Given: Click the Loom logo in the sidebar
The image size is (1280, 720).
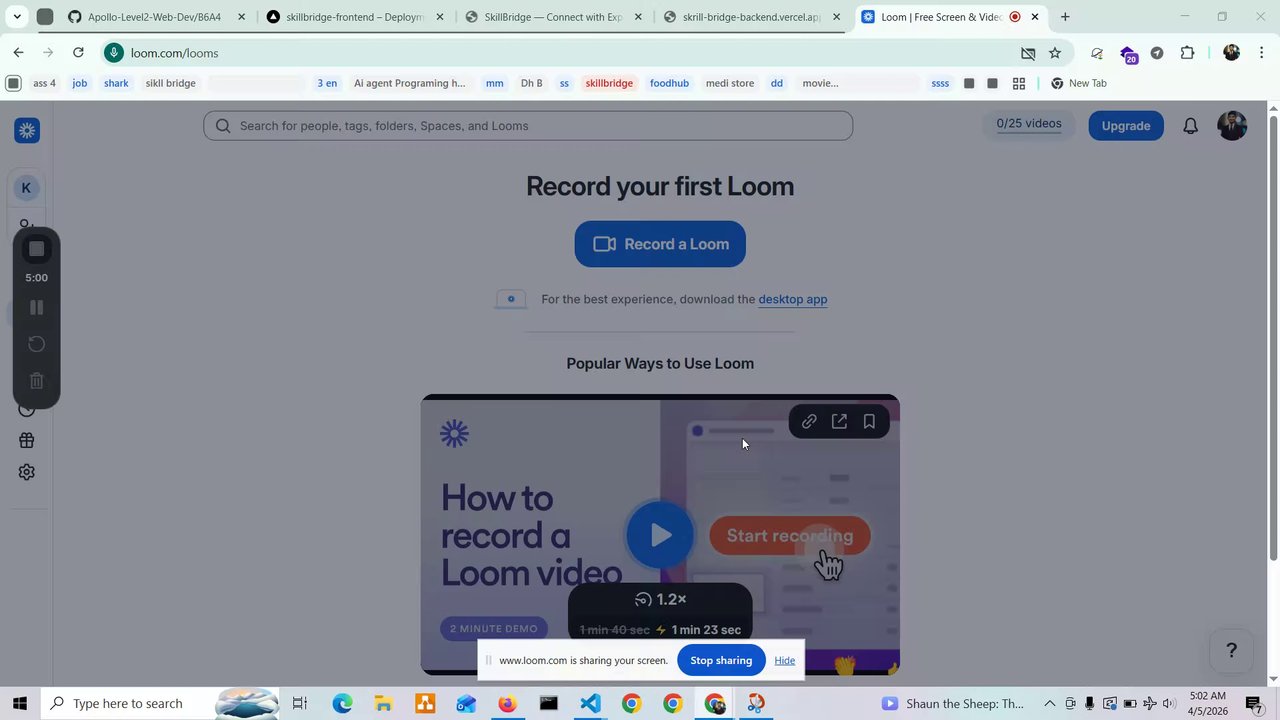Looking at the screenshot, I should click(27, 130).
